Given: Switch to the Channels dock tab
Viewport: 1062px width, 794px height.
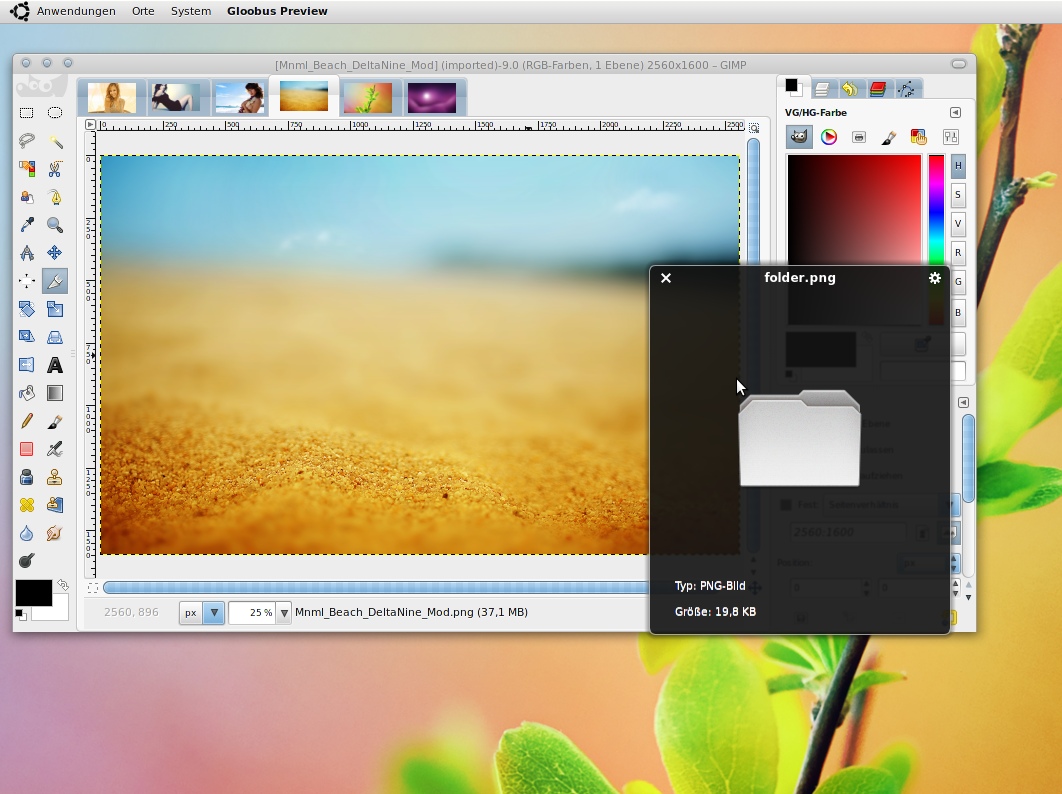Looking at the screenshot, I should (x=878, y=89).
